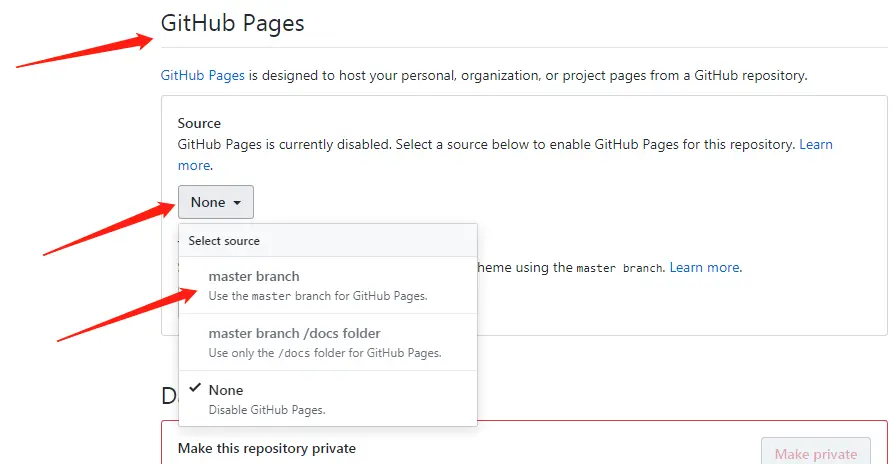This screenshot has width=893, height=464.
Task: Click the "Select source" menu header
Action: [x=224, y=241]
